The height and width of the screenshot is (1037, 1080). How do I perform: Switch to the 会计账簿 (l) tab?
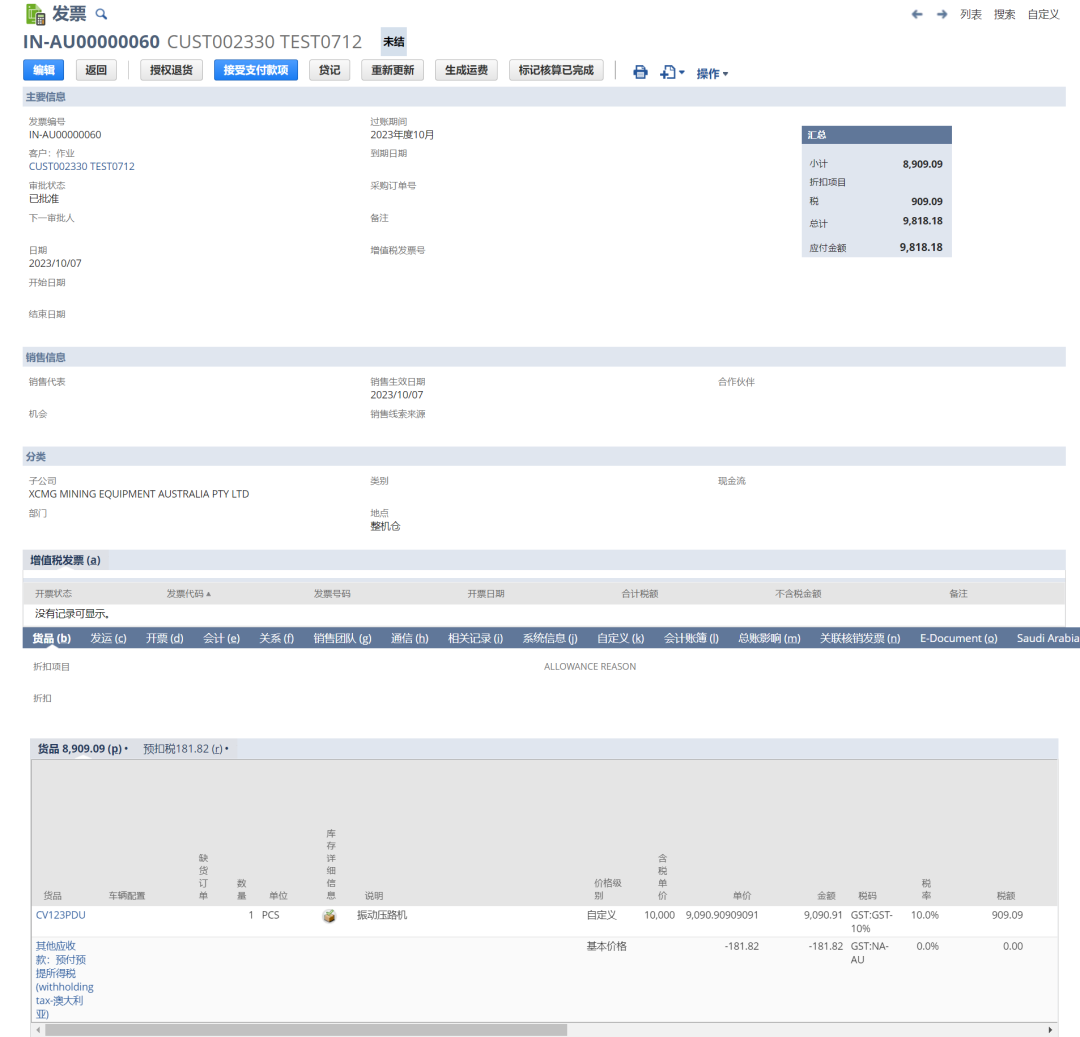[x=691, y=638]
